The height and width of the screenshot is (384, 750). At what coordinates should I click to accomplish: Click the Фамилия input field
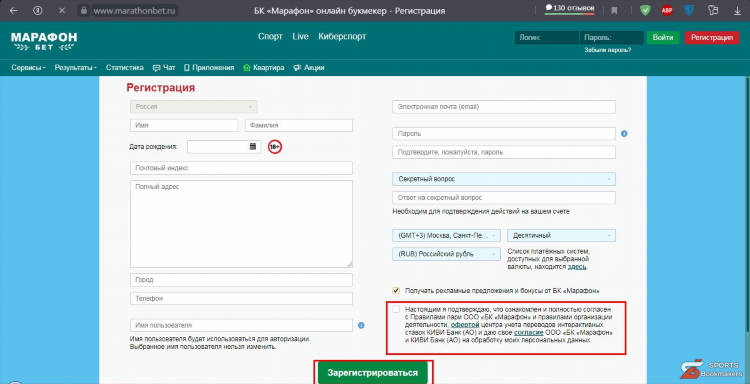(x=299, y=125)
